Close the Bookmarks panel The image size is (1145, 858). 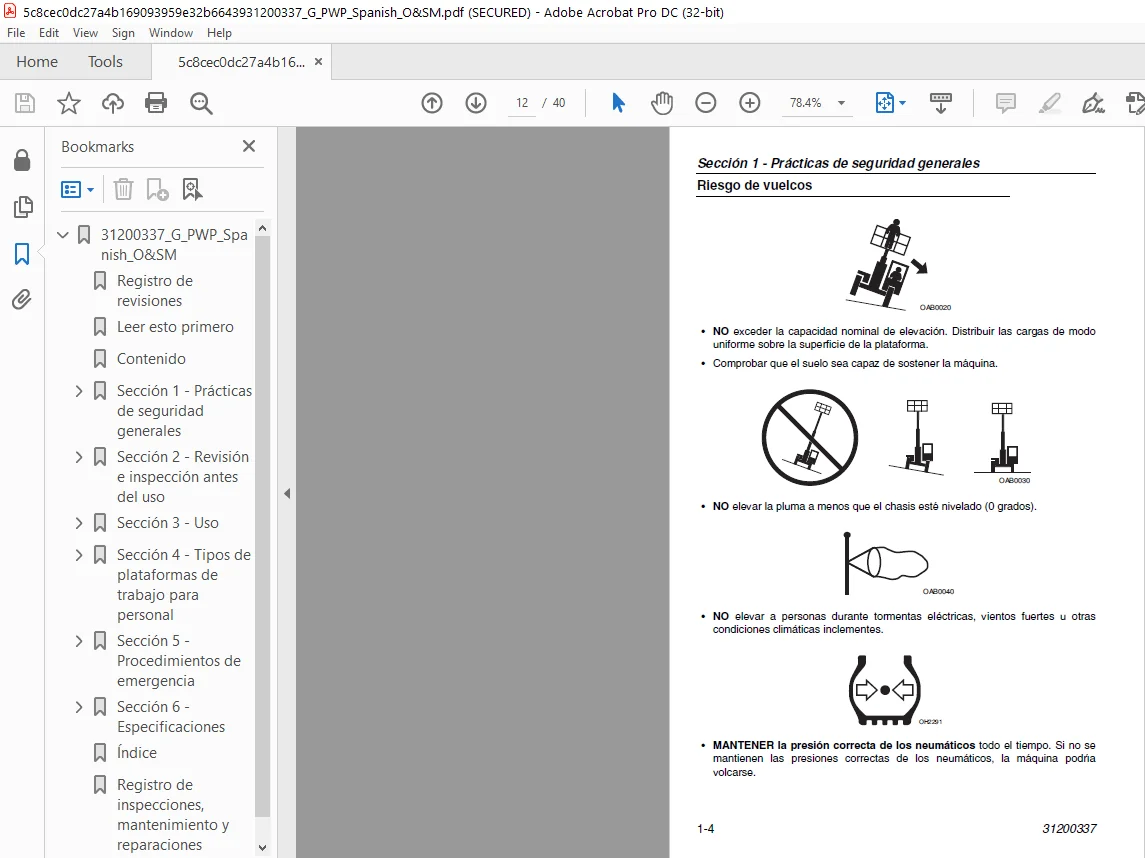(x=249, y=146)
